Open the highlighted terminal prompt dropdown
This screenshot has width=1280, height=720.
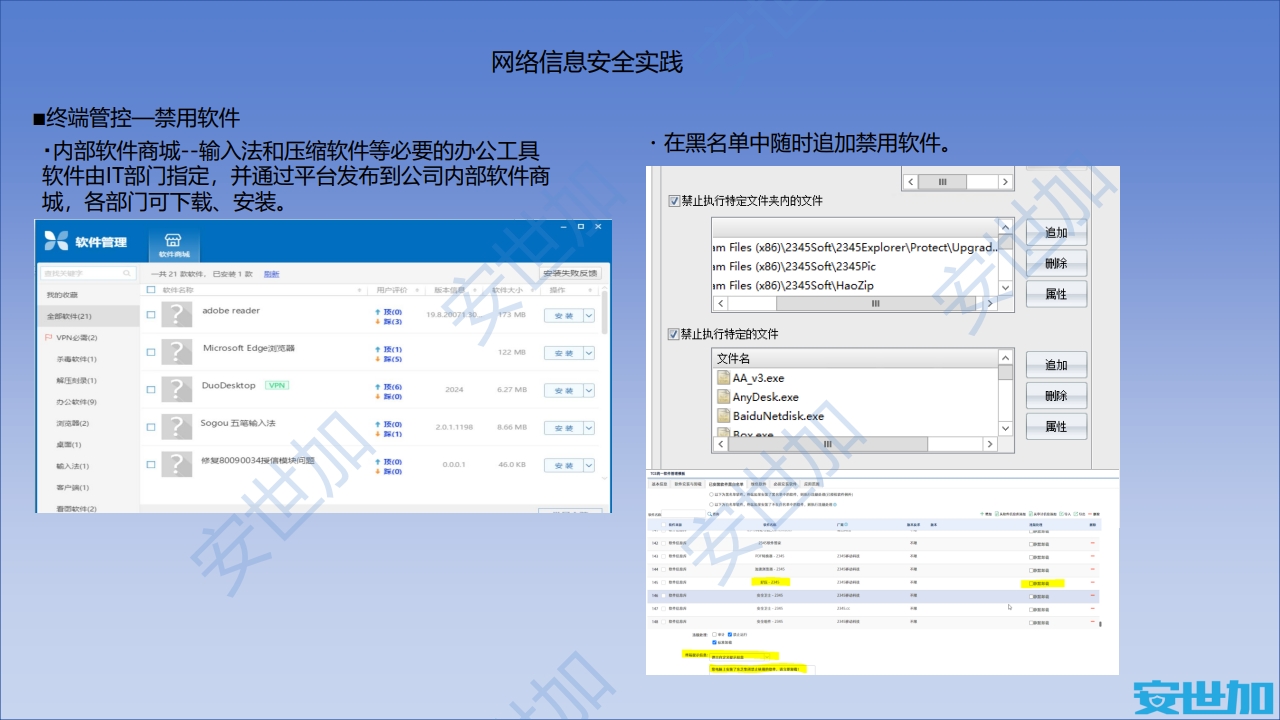tap(740, 657)
